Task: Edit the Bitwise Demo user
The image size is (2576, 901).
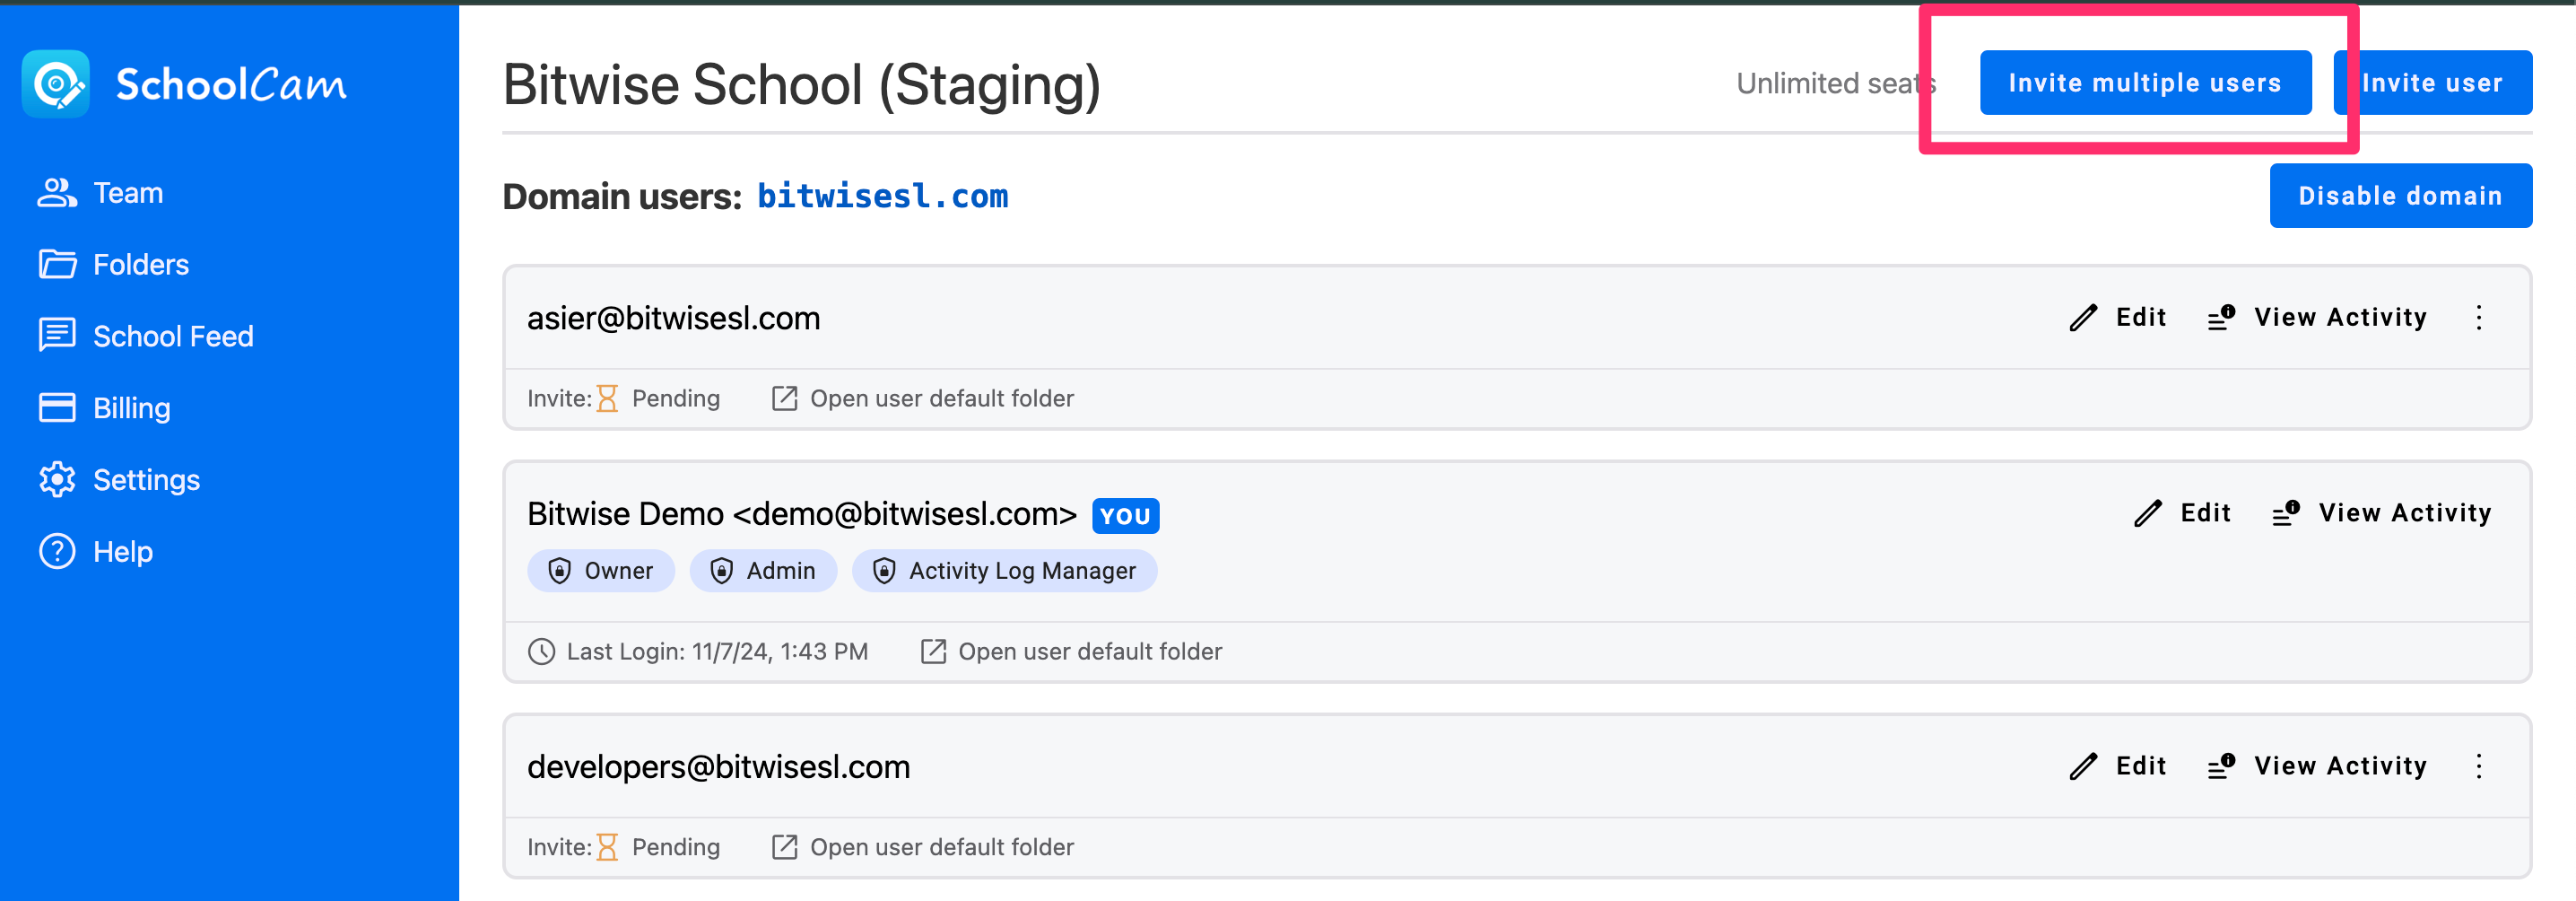Action: pos(2182,514)
